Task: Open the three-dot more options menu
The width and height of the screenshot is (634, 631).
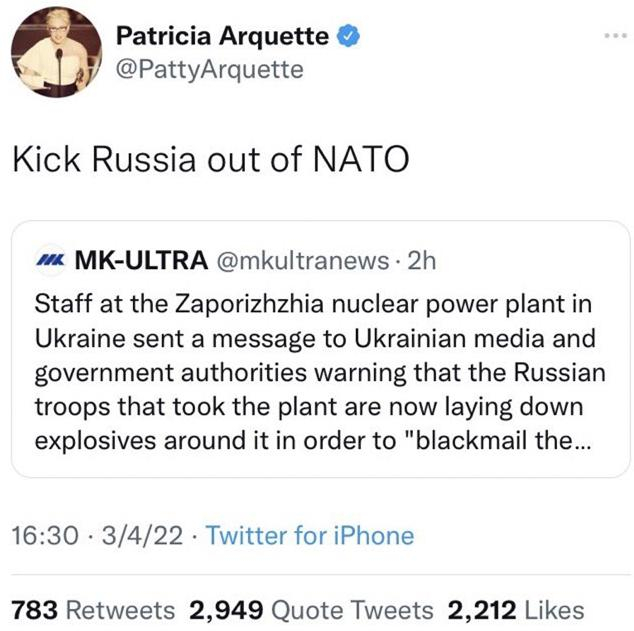Action: 610,36
